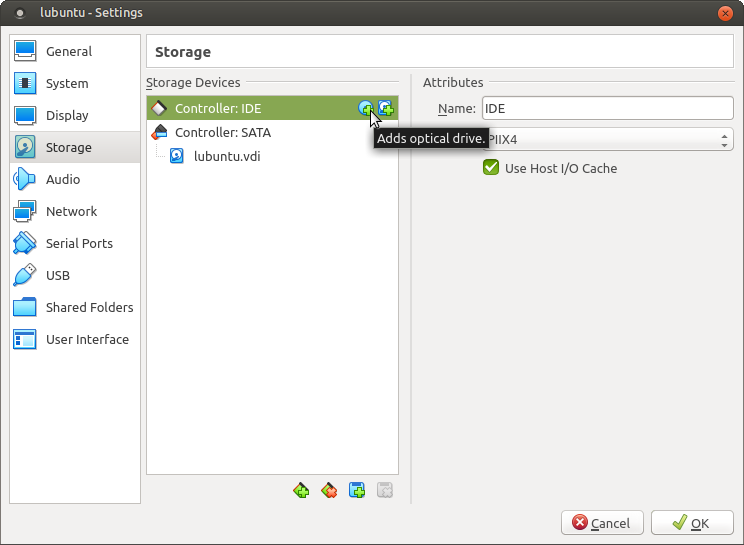Open the Shared Folders settings category
The image size is (744, 545).
click(75, 307)
